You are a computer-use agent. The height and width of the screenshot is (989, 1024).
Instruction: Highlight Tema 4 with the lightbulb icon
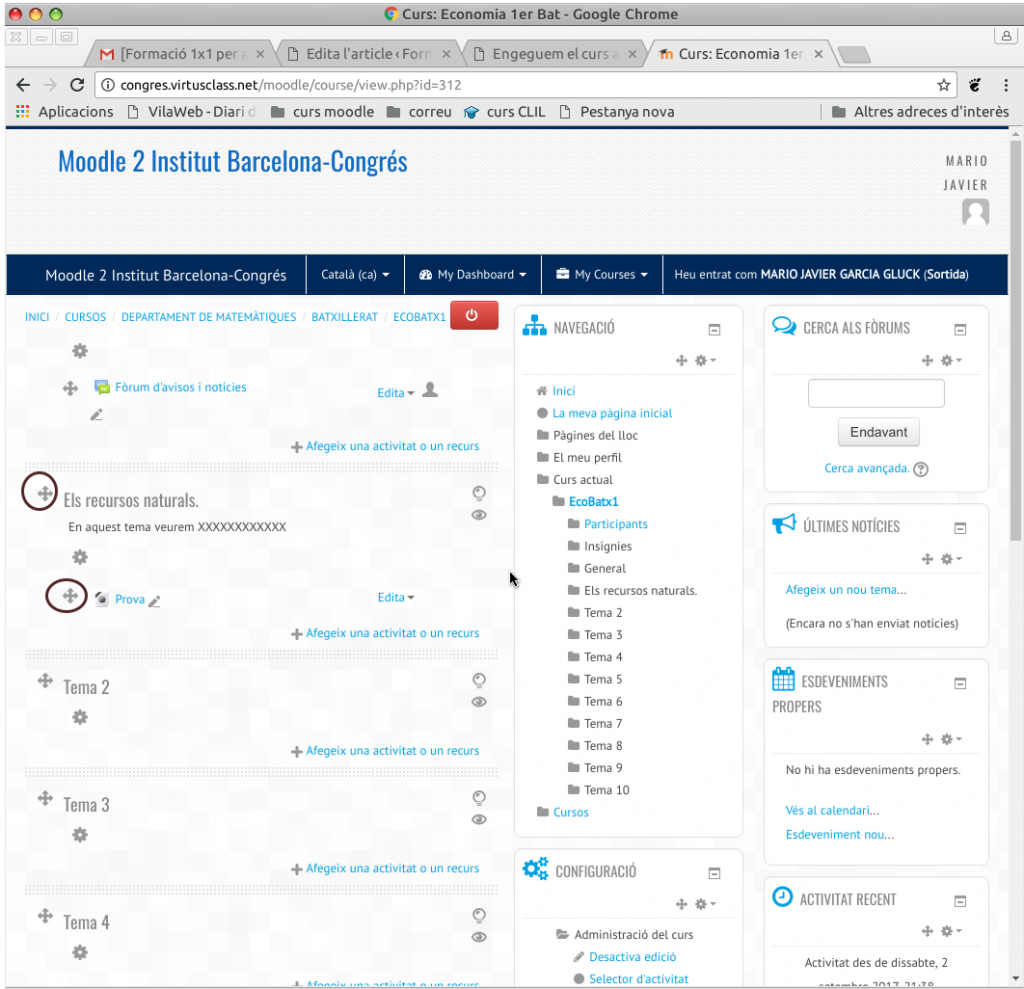coord(479,915)
